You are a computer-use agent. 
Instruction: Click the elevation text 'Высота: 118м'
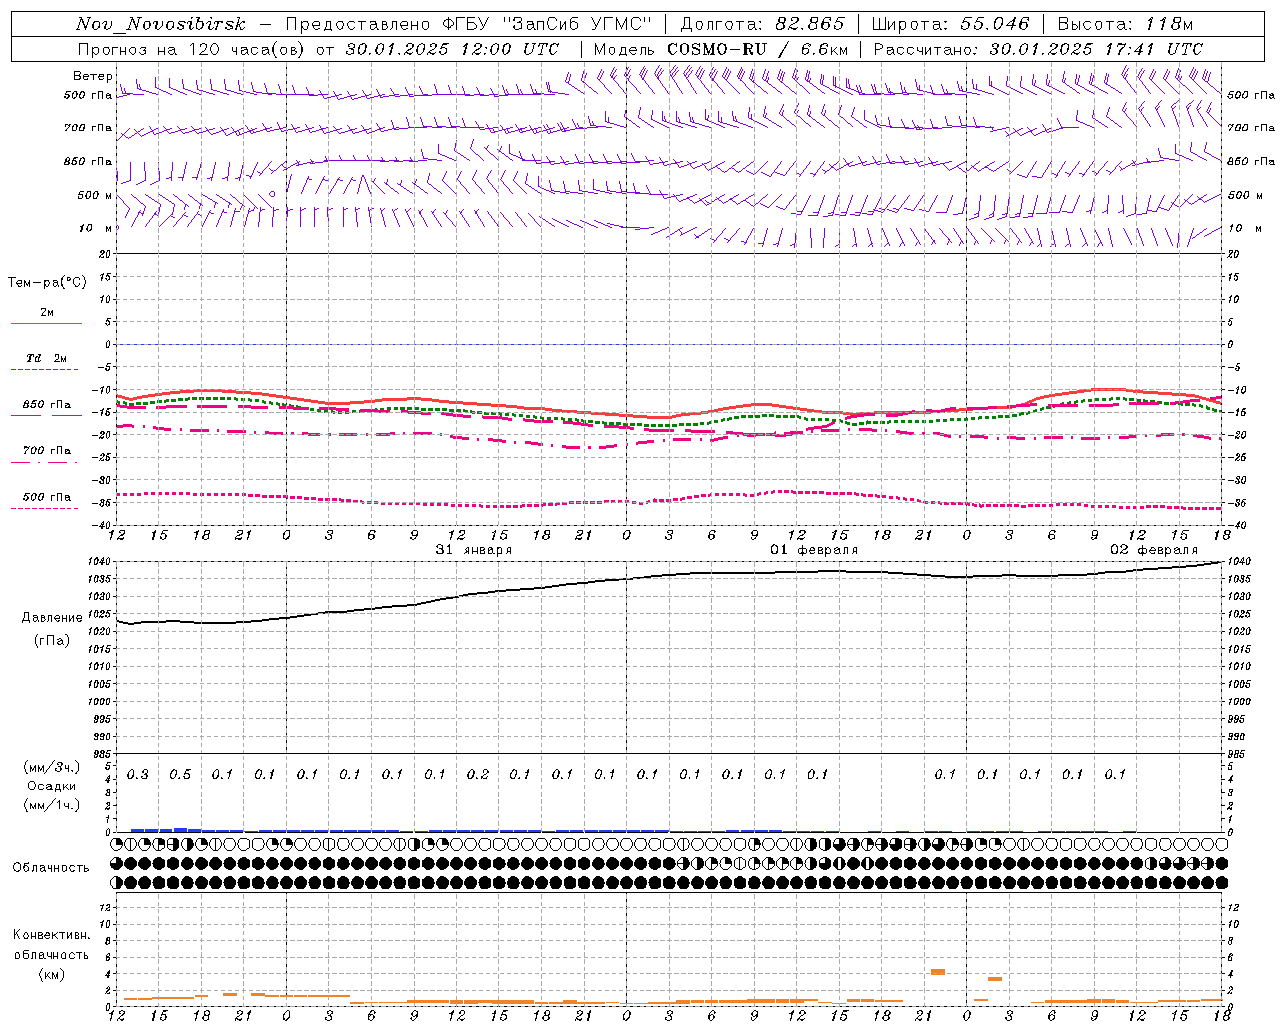(1125, 24)
